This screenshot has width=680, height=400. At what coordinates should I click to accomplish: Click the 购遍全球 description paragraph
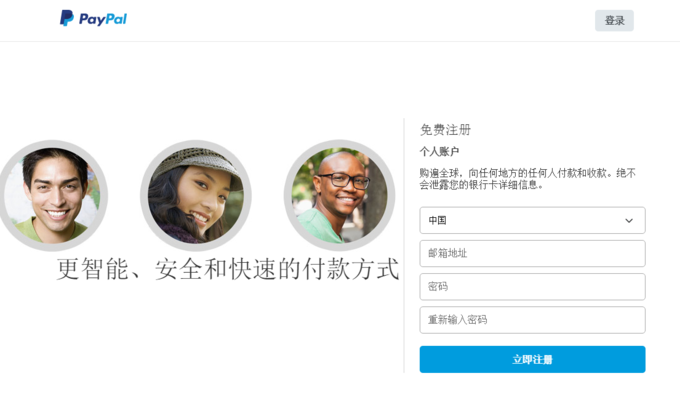click(x=527, y=179)
